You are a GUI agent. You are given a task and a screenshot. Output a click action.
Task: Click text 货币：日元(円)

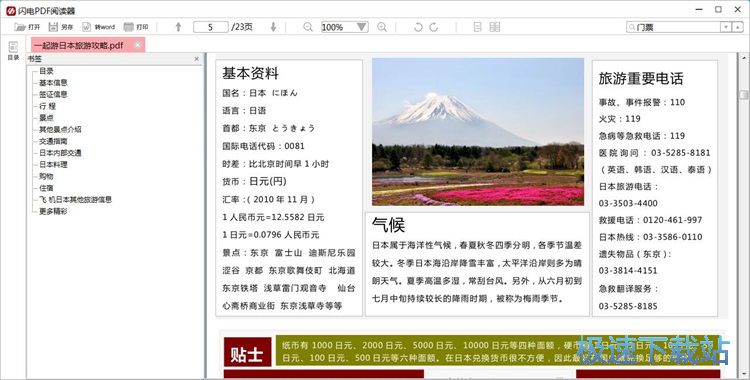254,181
